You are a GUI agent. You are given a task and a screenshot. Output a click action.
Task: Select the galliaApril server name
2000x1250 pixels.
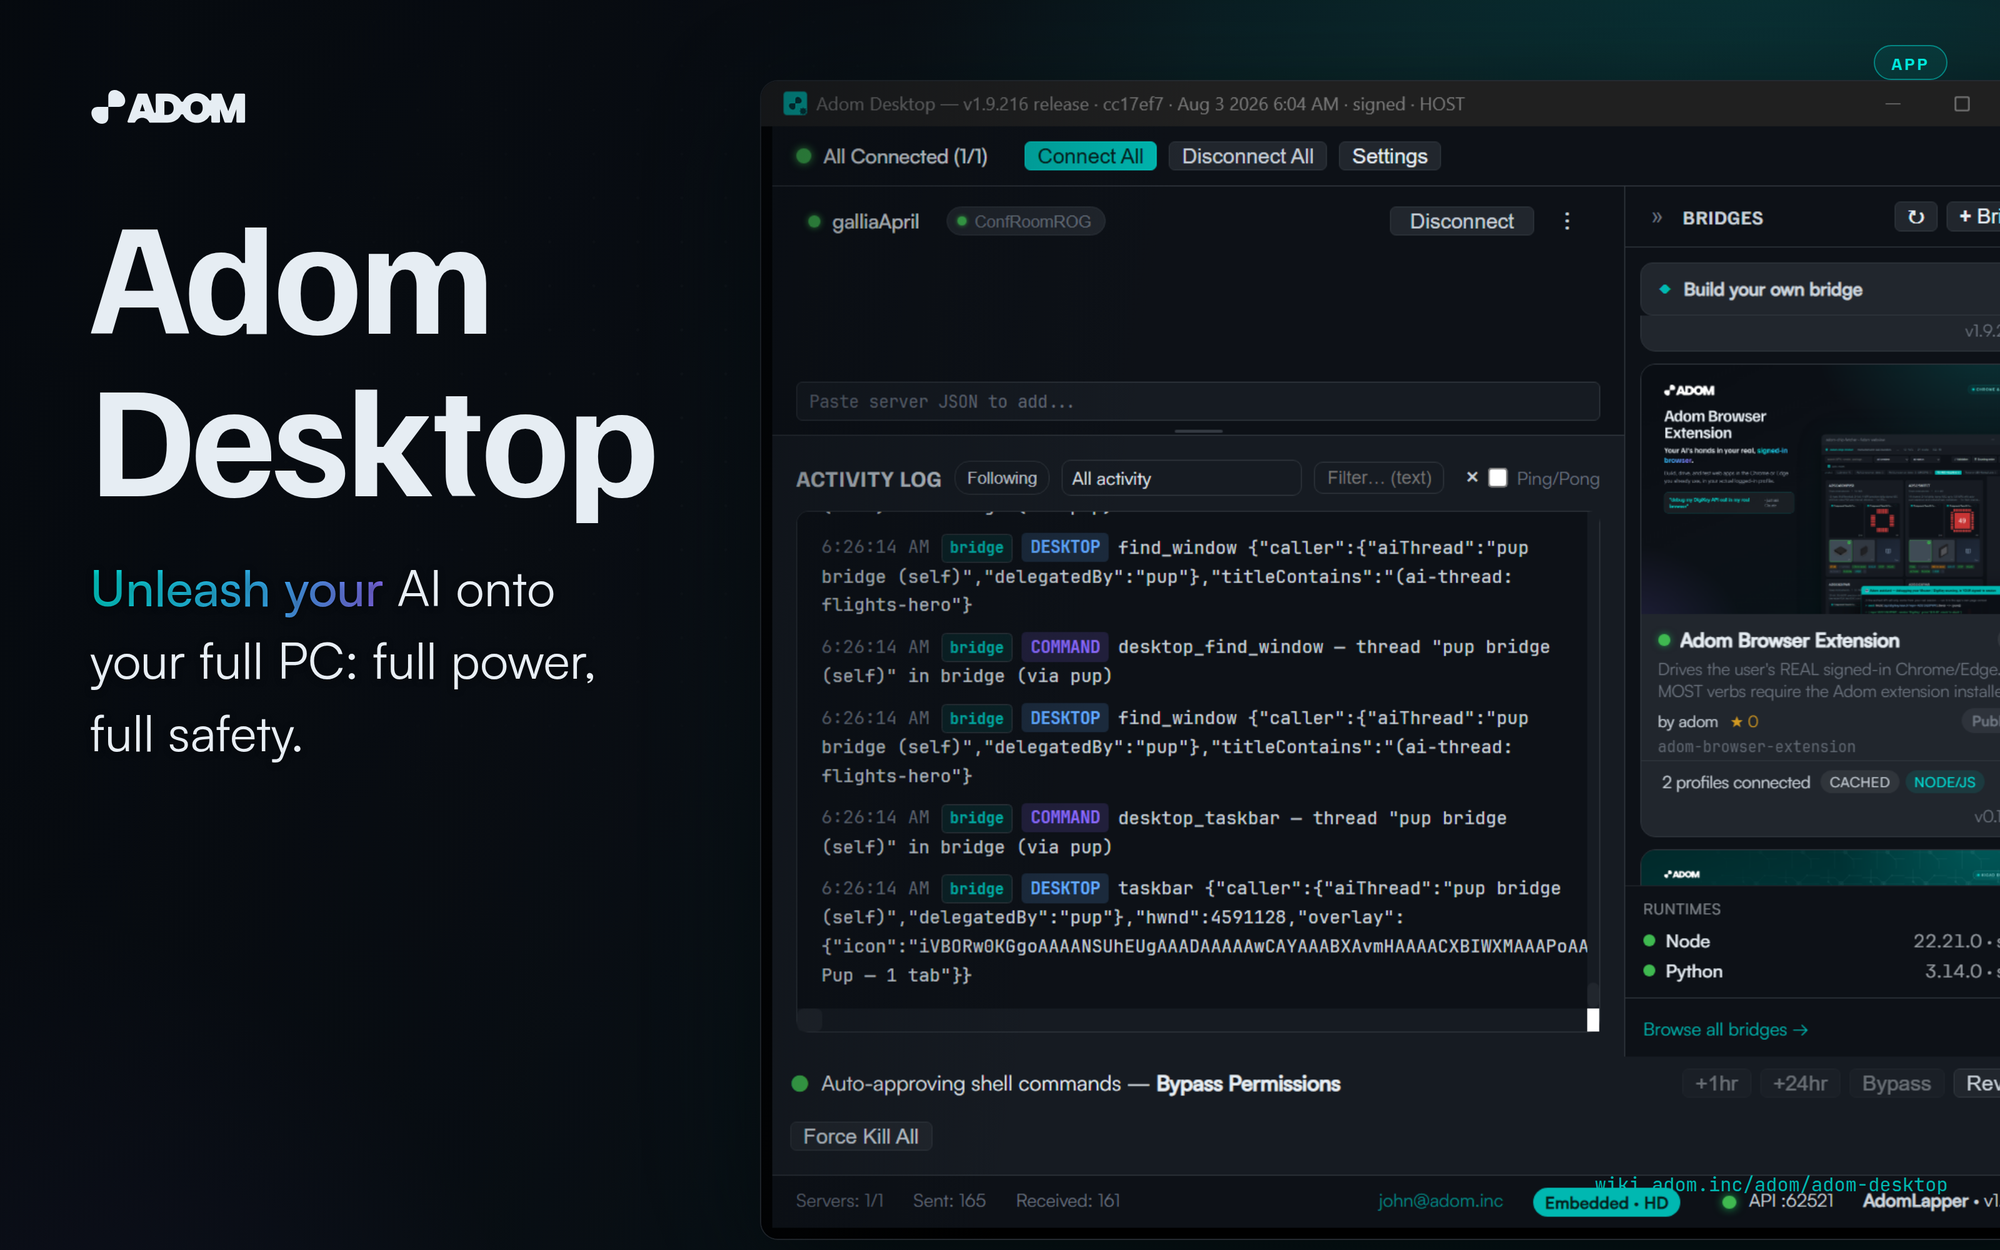point(875,221)
